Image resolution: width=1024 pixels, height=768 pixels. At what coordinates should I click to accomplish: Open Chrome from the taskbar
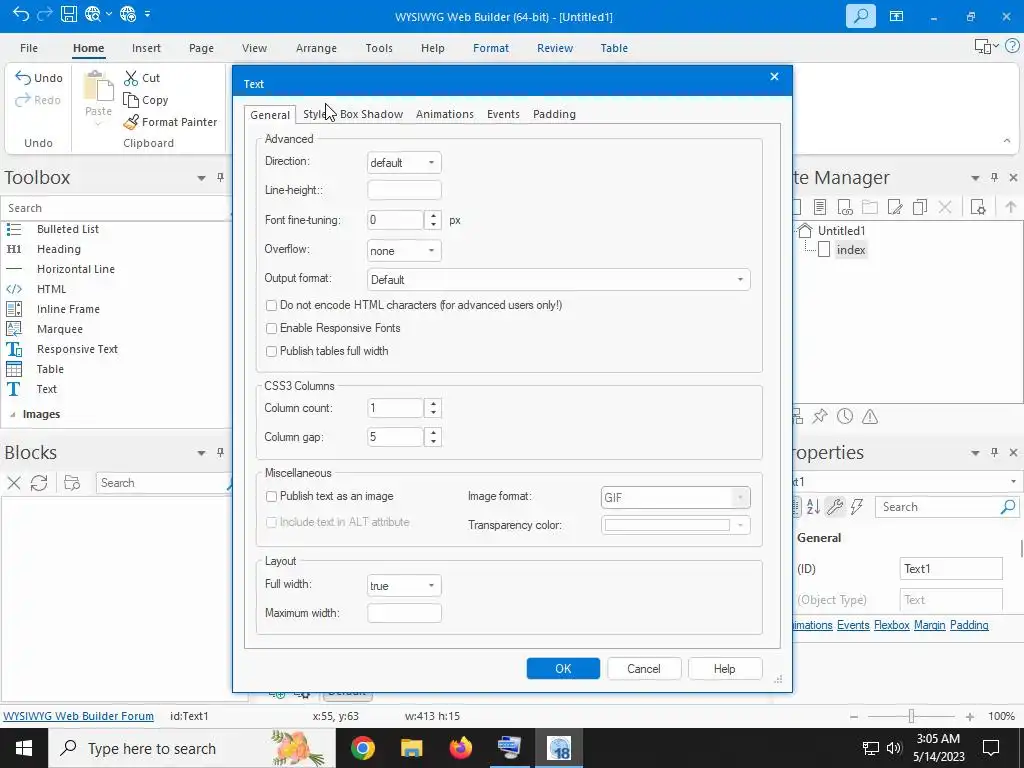coord(362,748)
